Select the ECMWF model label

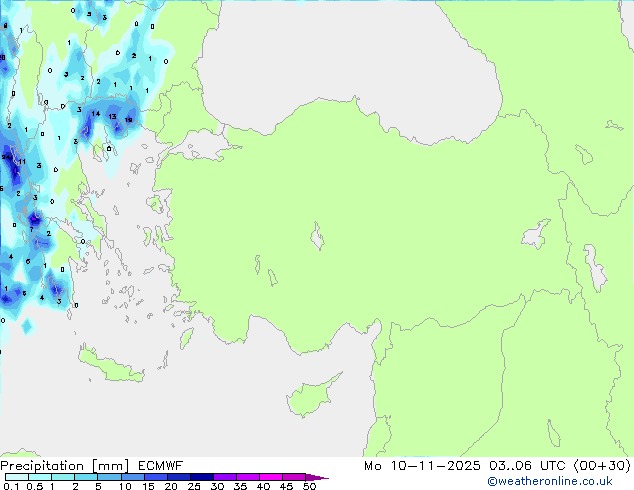click(160, 466)
